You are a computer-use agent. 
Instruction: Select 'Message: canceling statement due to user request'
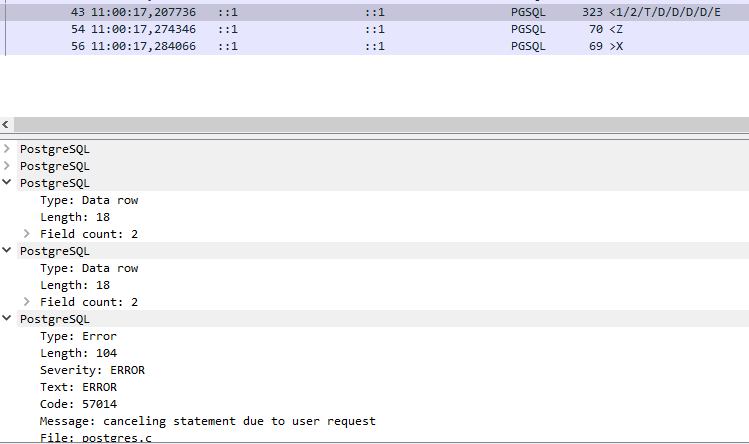pyautogui.click(x=208, y=421)
